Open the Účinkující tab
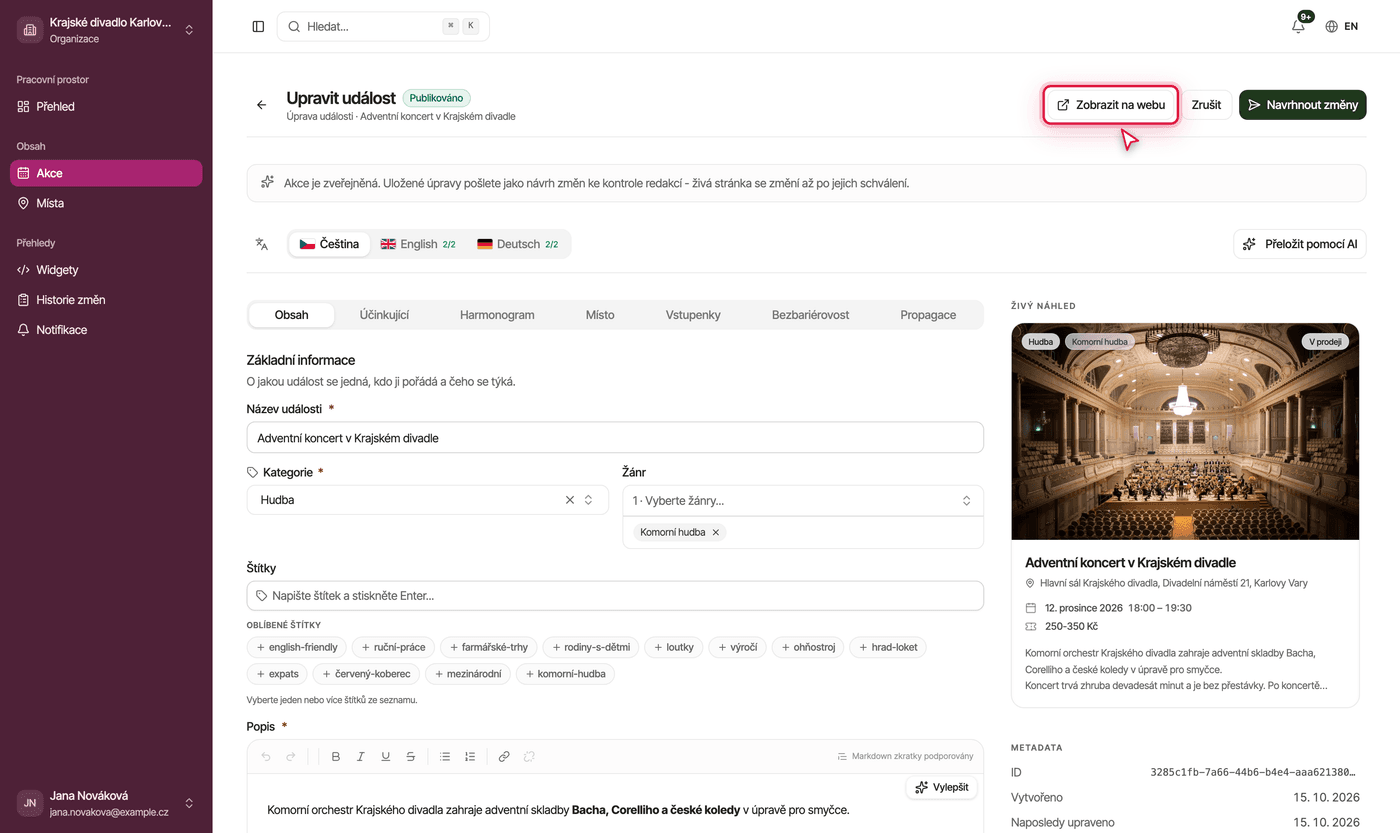Viewport: 1400px width, 833px height. click(384, 315)
